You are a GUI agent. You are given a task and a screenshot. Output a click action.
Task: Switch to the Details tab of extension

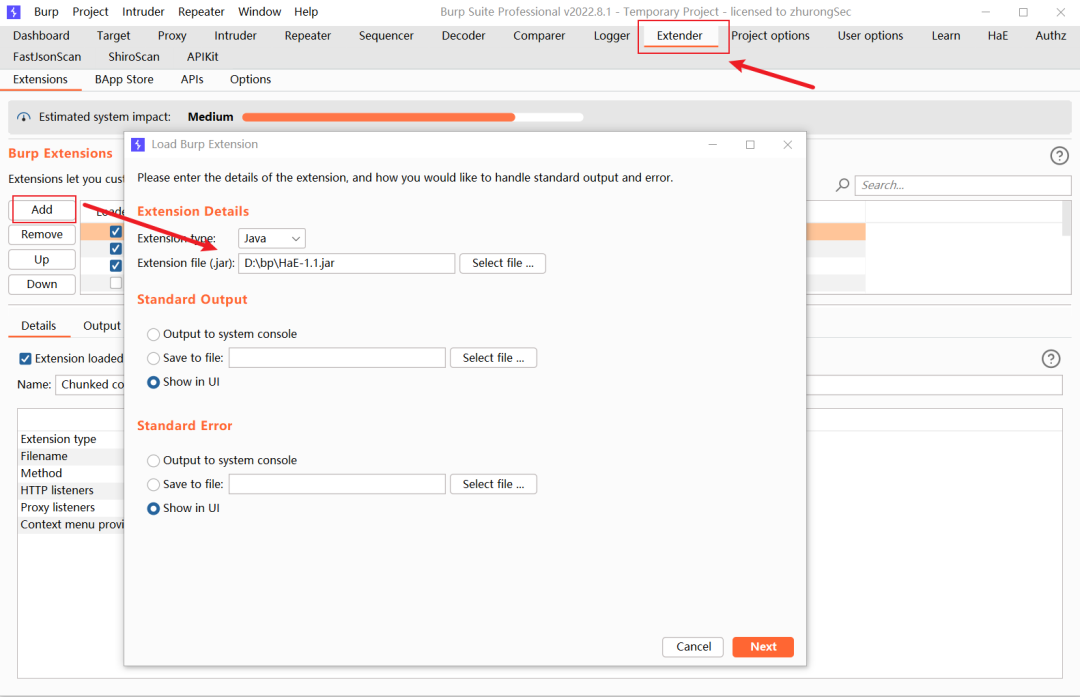click(x=39, y=326)
